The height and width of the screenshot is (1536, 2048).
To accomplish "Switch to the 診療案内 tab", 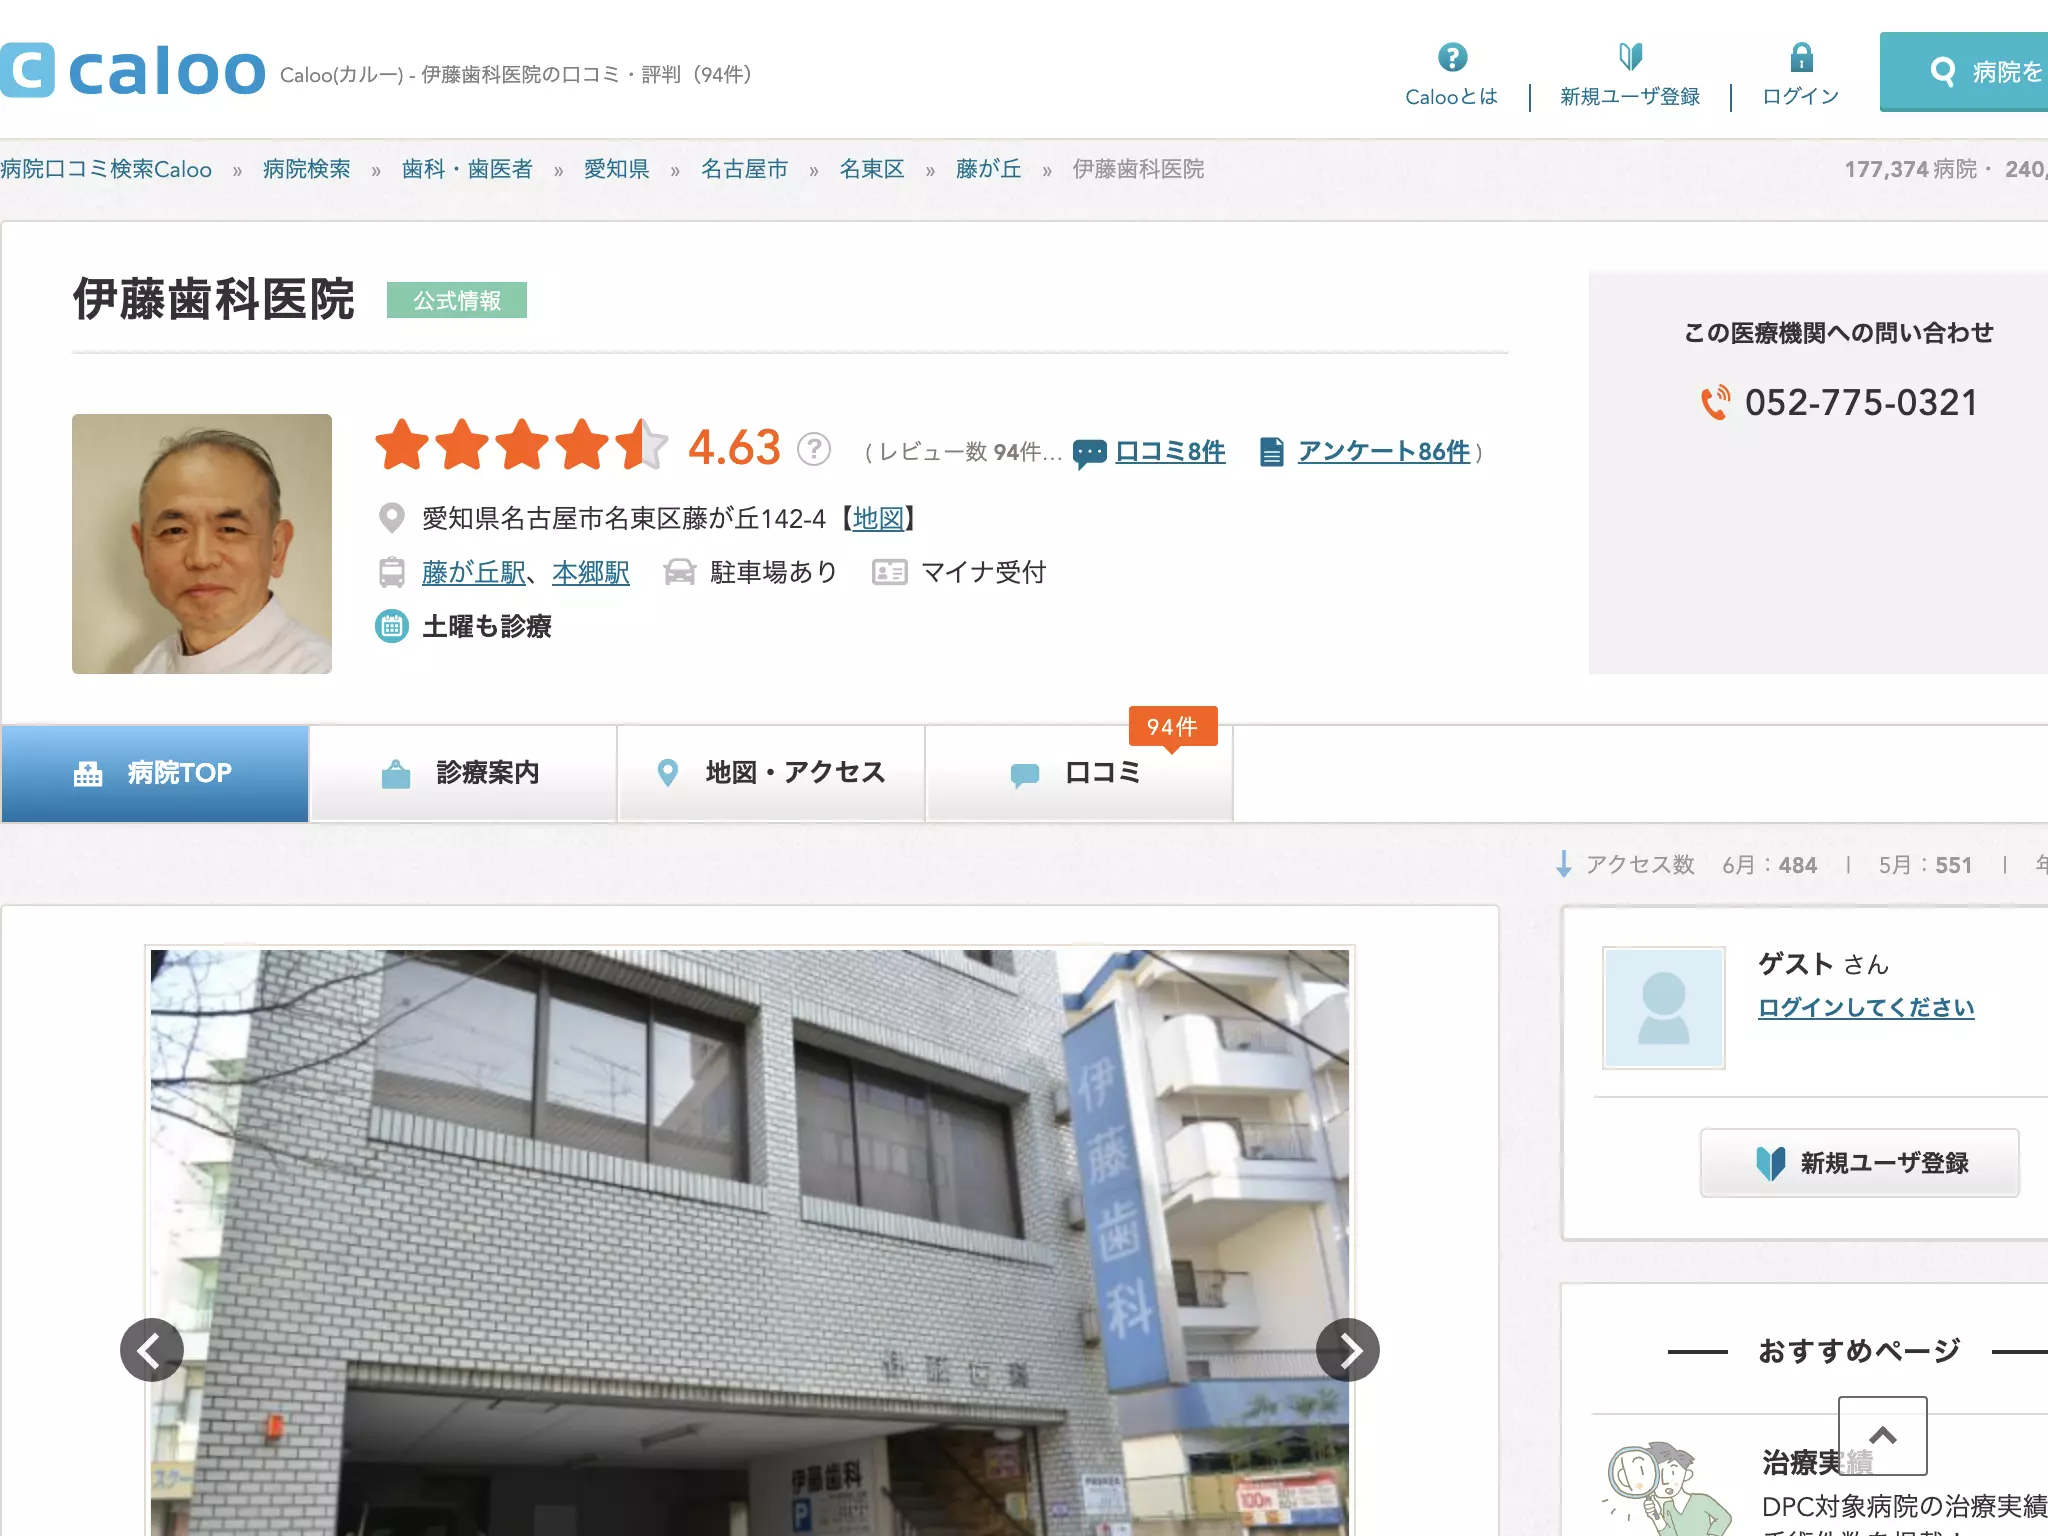I will [463, 773].
